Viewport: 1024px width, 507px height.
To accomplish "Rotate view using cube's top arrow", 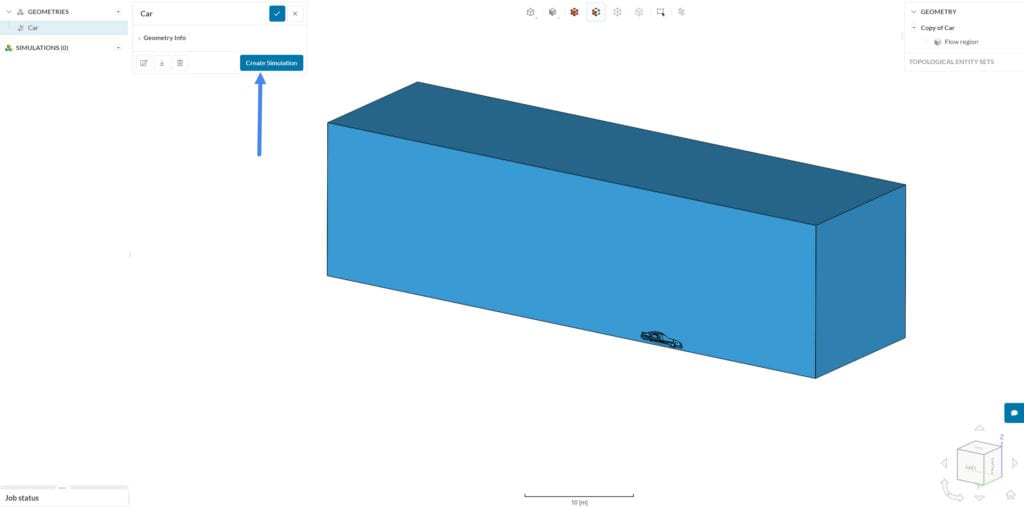I will pyautogui.click(x=979, y=428).
